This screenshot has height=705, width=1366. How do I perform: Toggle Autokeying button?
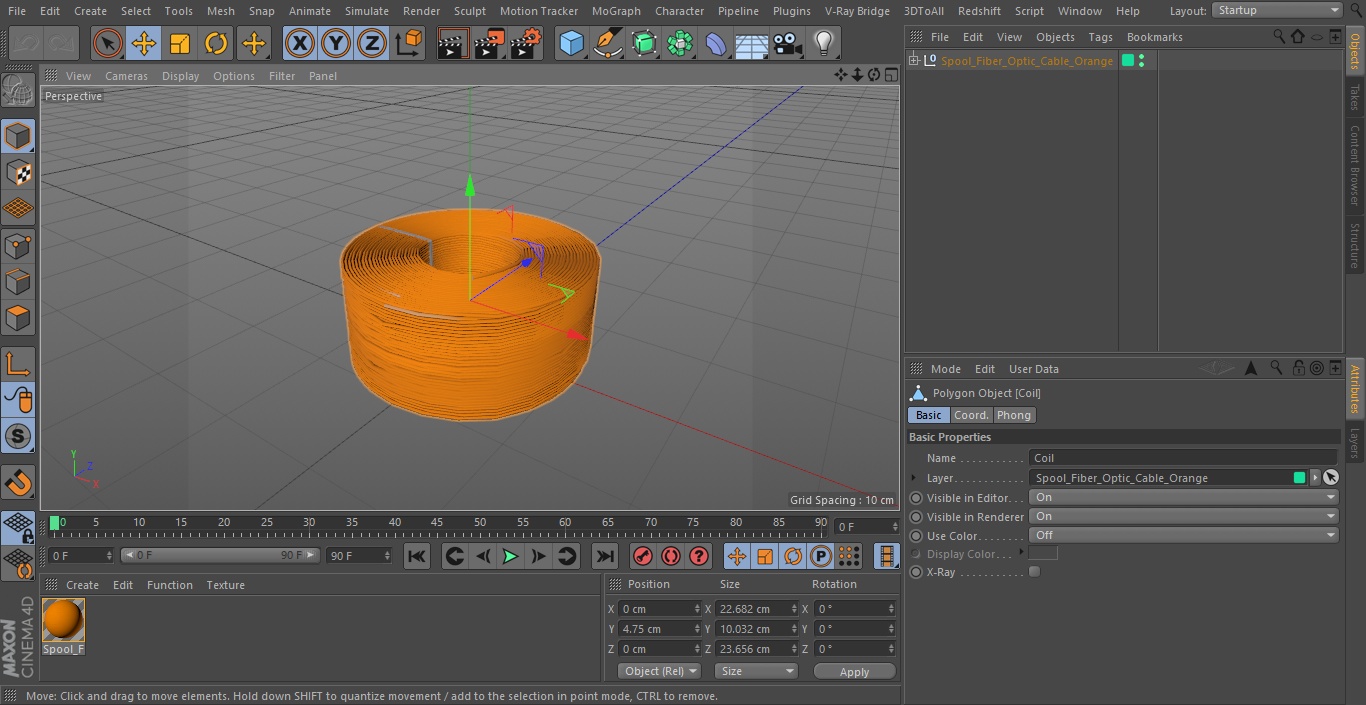pyautogui.click(x=671, y=556)
